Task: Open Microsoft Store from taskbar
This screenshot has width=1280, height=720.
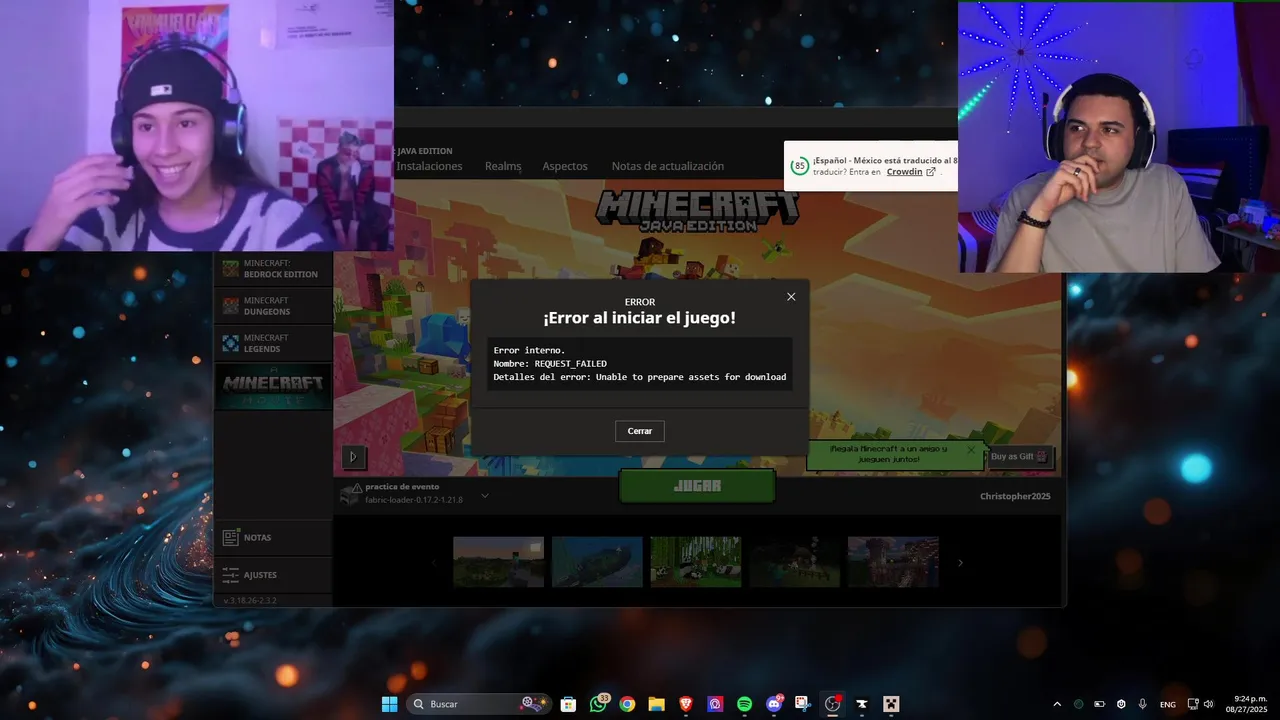Action: click(x=568, y=704)
